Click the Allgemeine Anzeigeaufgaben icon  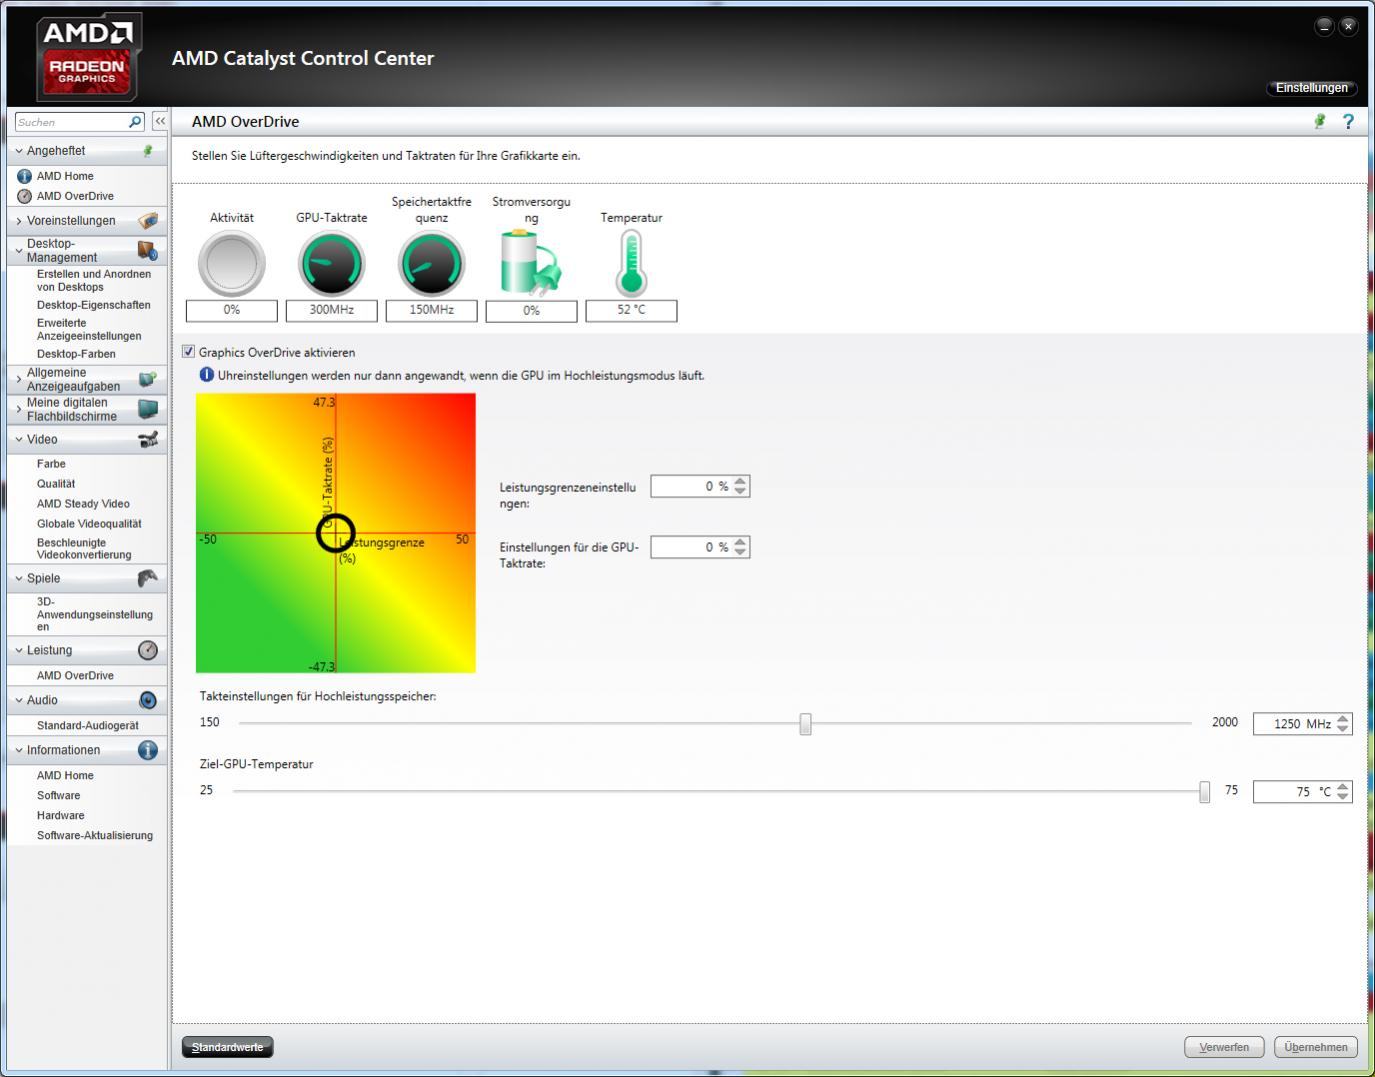click(148, 379)
